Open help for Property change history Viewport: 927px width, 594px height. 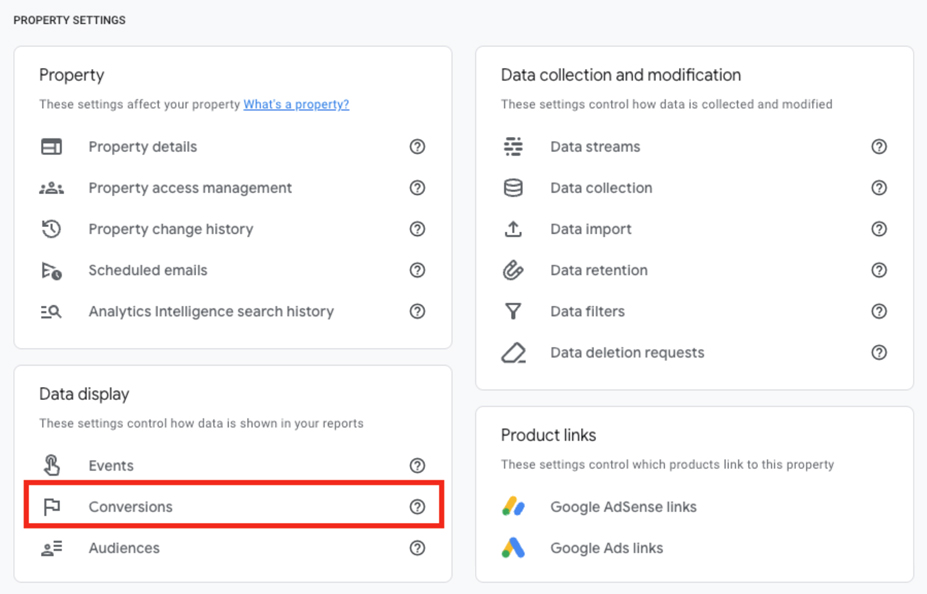click(x=417, y=229)
